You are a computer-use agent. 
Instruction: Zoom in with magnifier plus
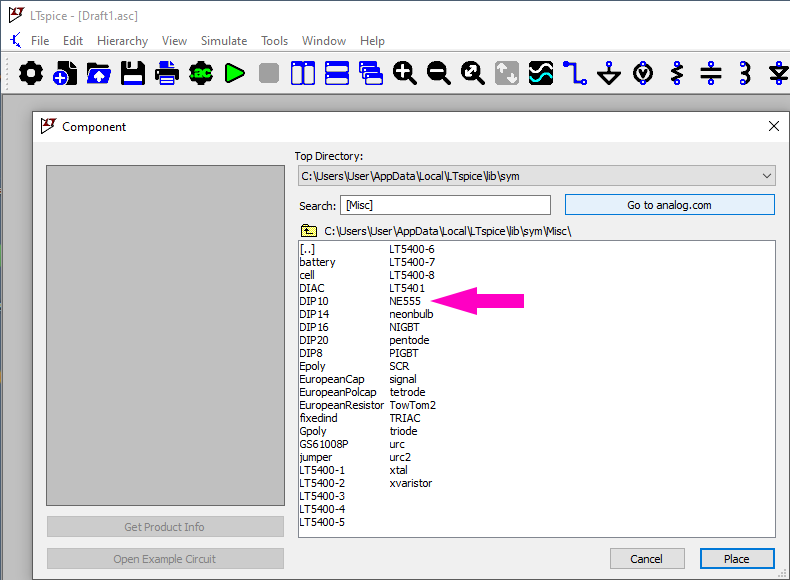[405, 74]
